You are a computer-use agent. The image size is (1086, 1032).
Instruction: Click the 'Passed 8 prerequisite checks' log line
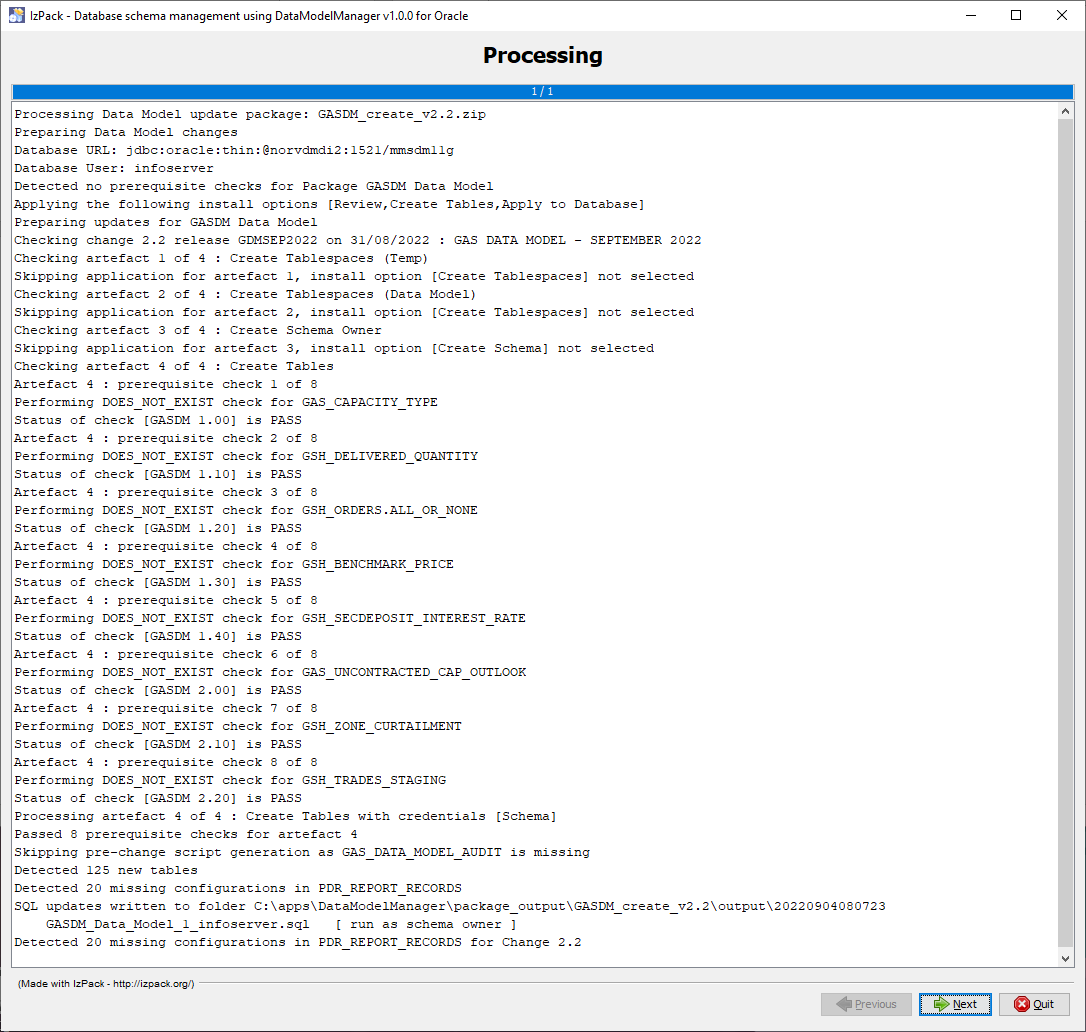(x=186, y=834)
